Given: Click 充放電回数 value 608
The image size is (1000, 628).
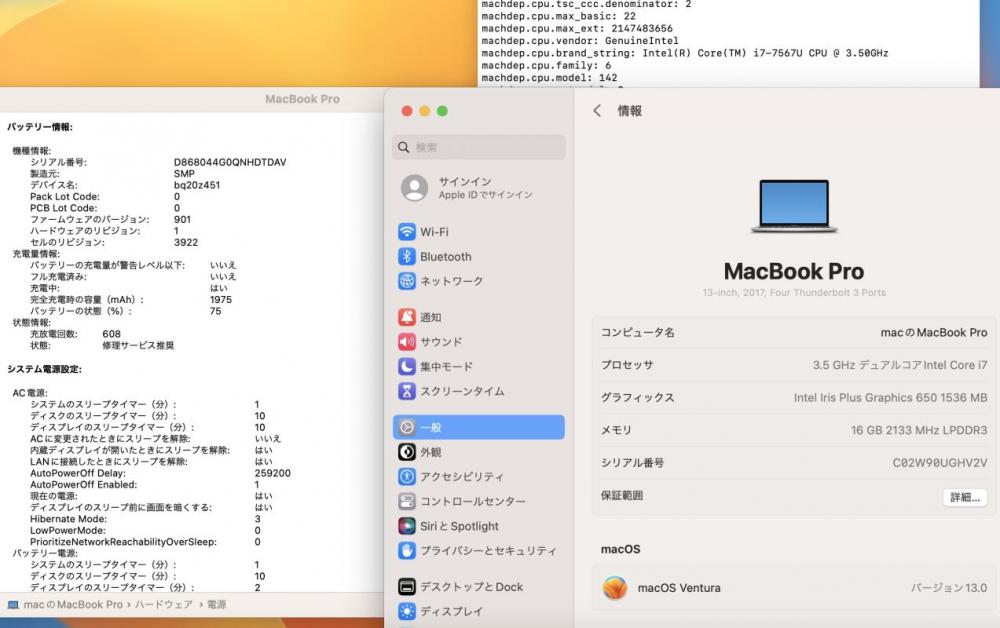Looking at the screenshot, I should [111, 334].
